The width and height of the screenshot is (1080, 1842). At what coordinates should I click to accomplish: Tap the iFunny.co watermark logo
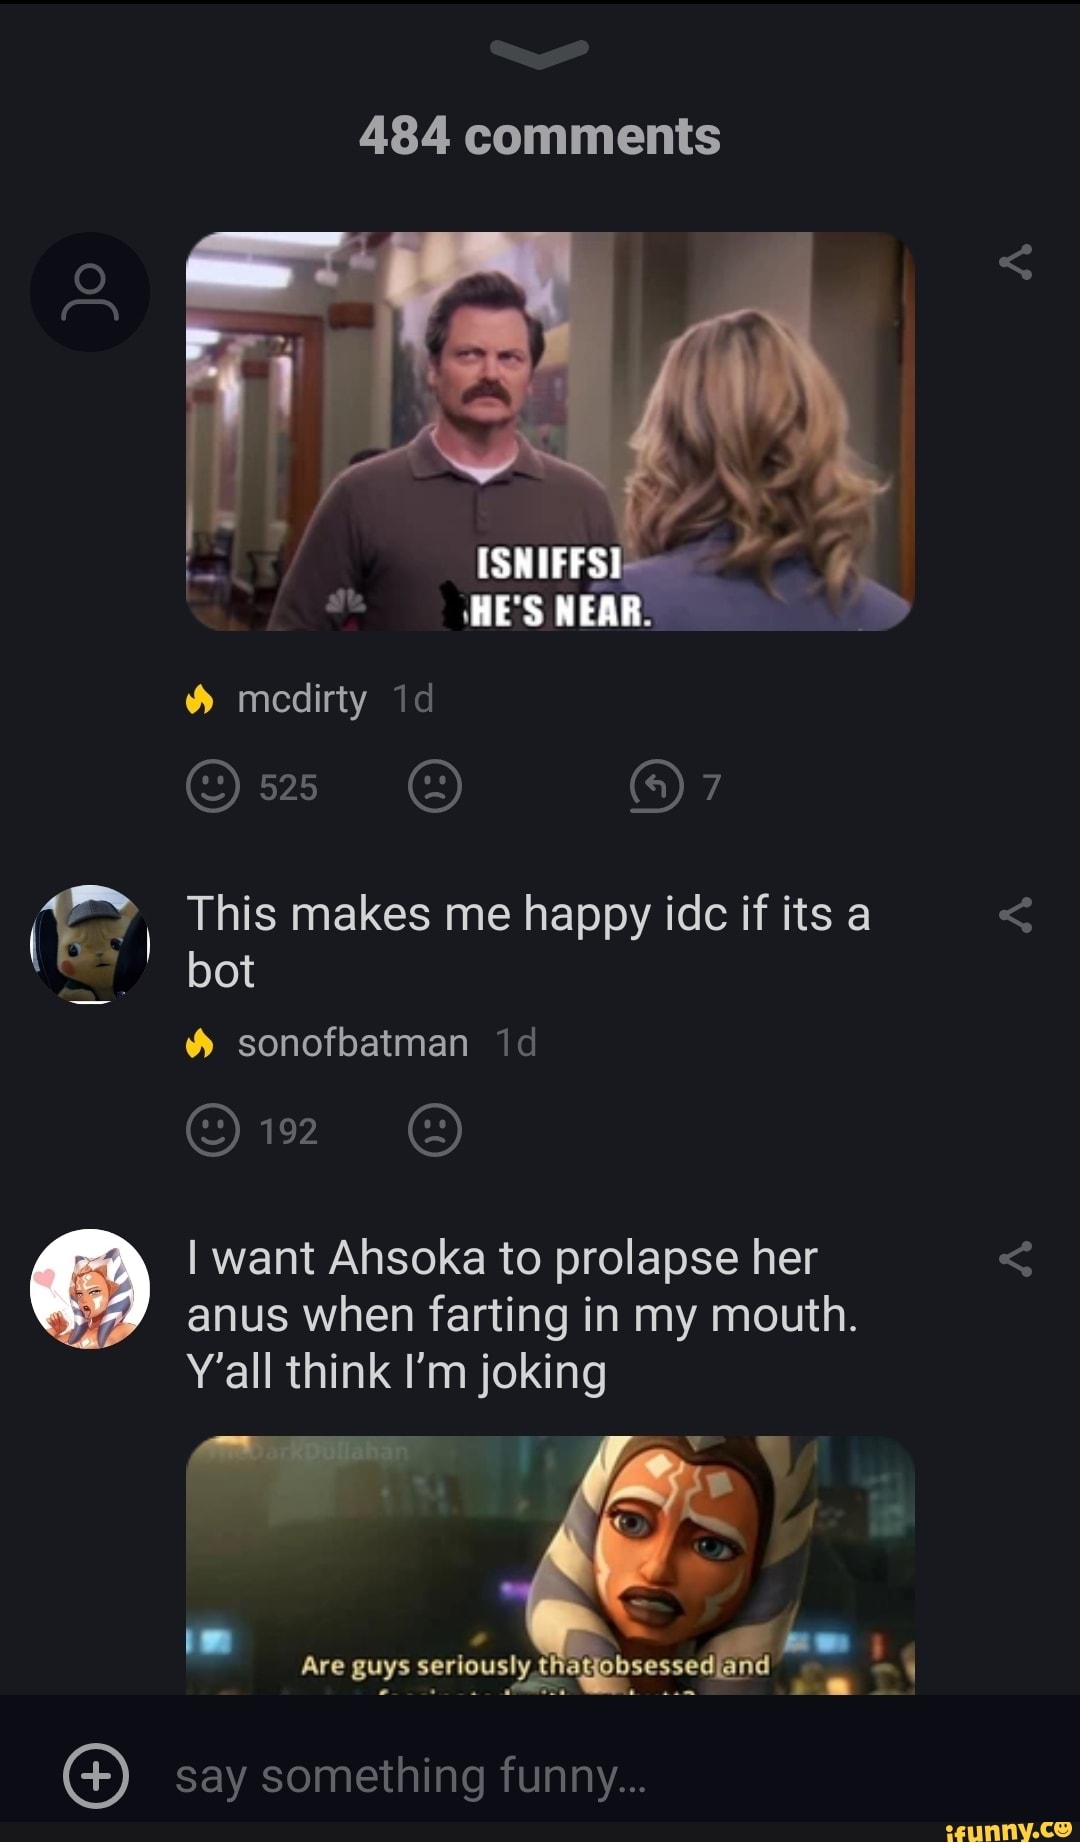coord(1007,1828)
